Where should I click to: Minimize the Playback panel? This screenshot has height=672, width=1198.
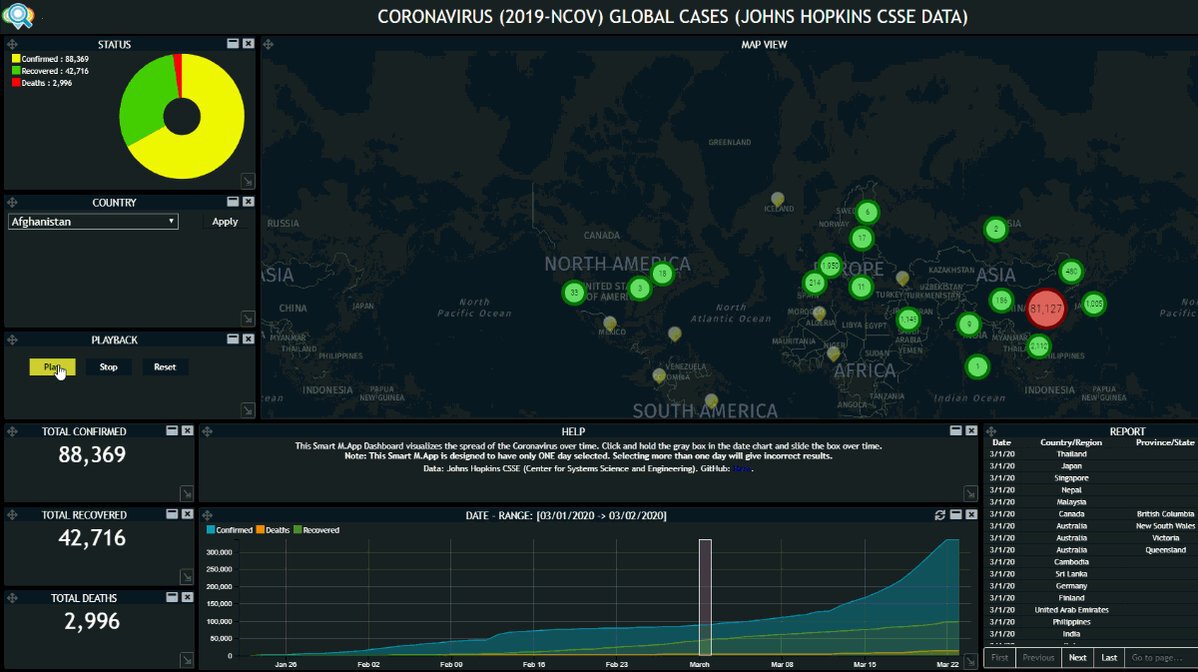click(232, 340)
